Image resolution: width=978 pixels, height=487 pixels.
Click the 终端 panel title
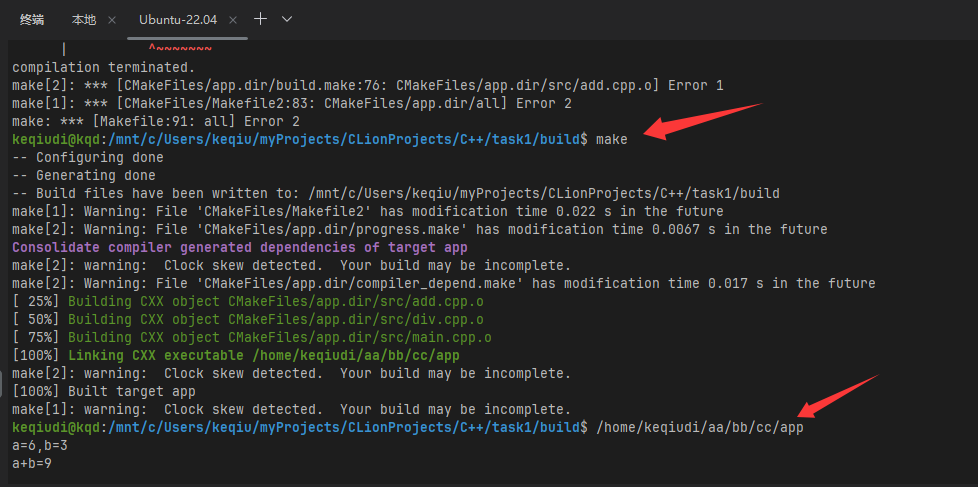(32, 20)
